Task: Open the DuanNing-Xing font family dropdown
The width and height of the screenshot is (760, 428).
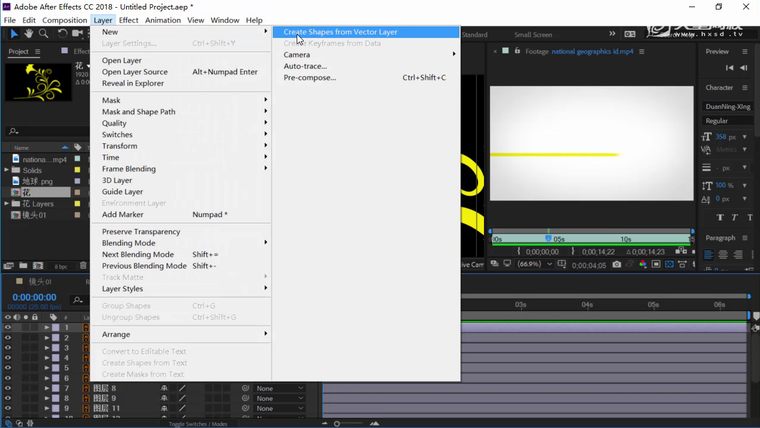Action: tap(729, 106)
